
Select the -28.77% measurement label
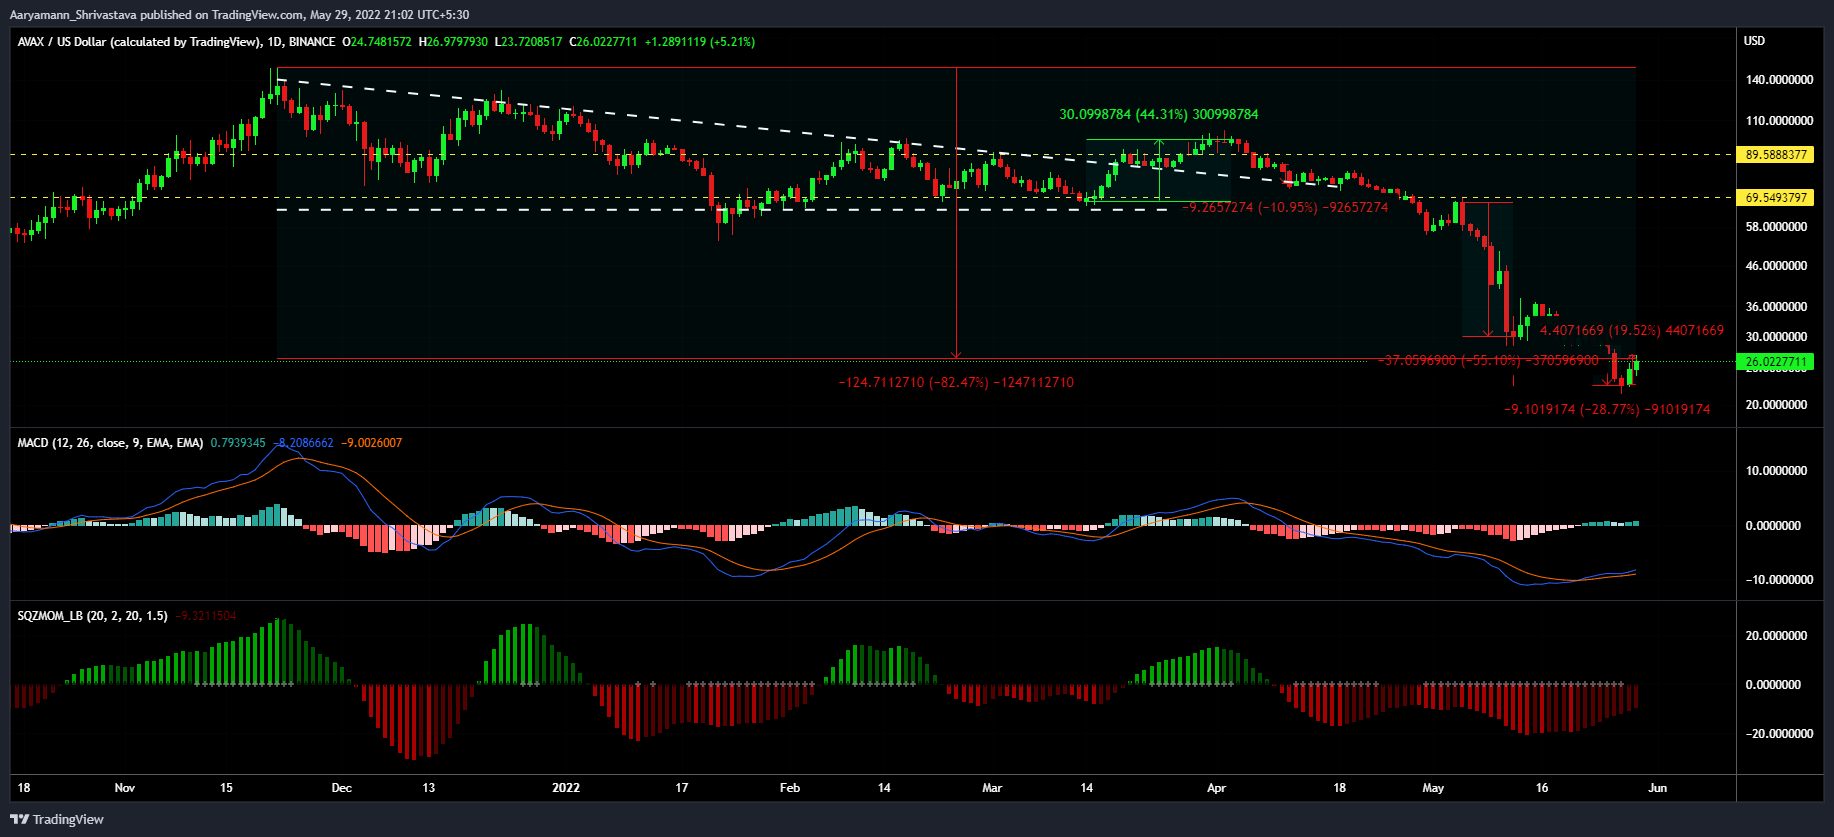(1606, 409)
